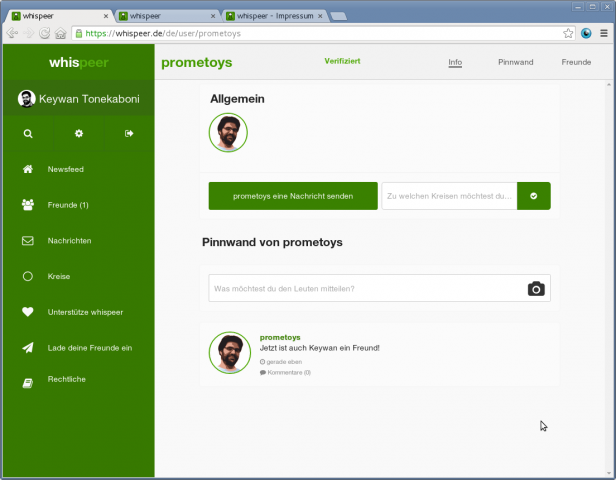
Task: Confirm circles with the green checkmark button
Action: [x=534, y=196]
